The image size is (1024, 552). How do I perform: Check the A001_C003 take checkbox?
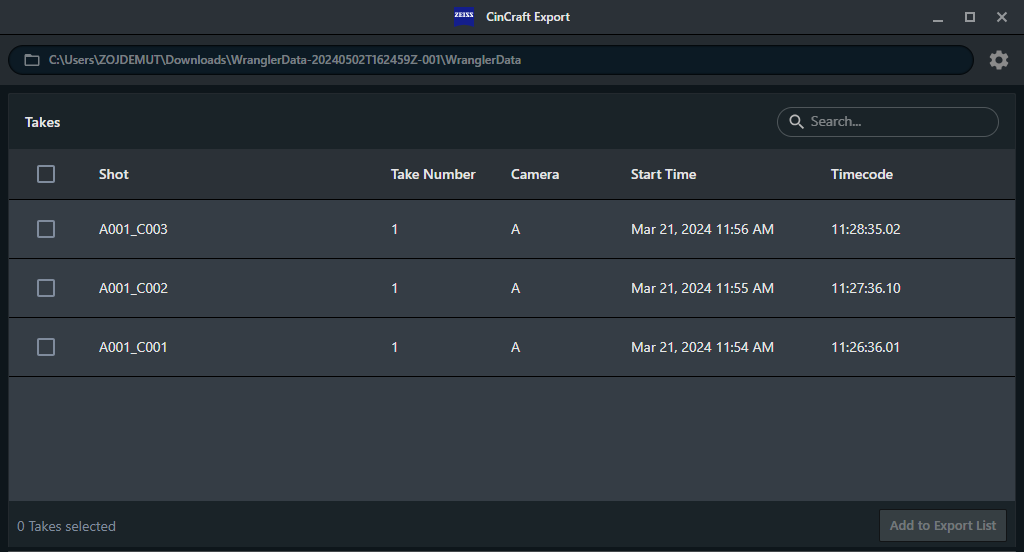(46, 229)
